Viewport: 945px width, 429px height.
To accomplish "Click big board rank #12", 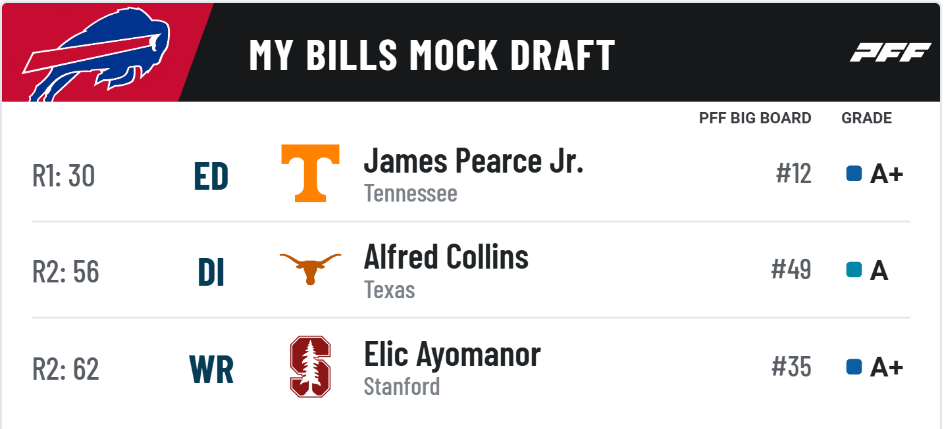I will click(x=793, y=174).
